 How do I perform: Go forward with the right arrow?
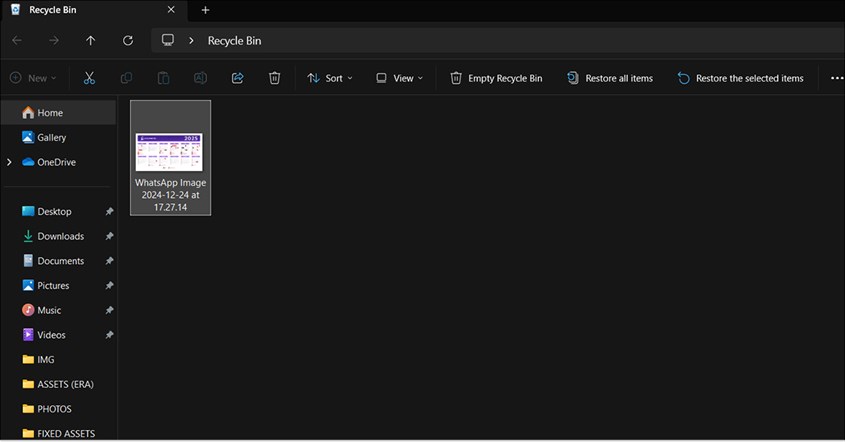54,40
